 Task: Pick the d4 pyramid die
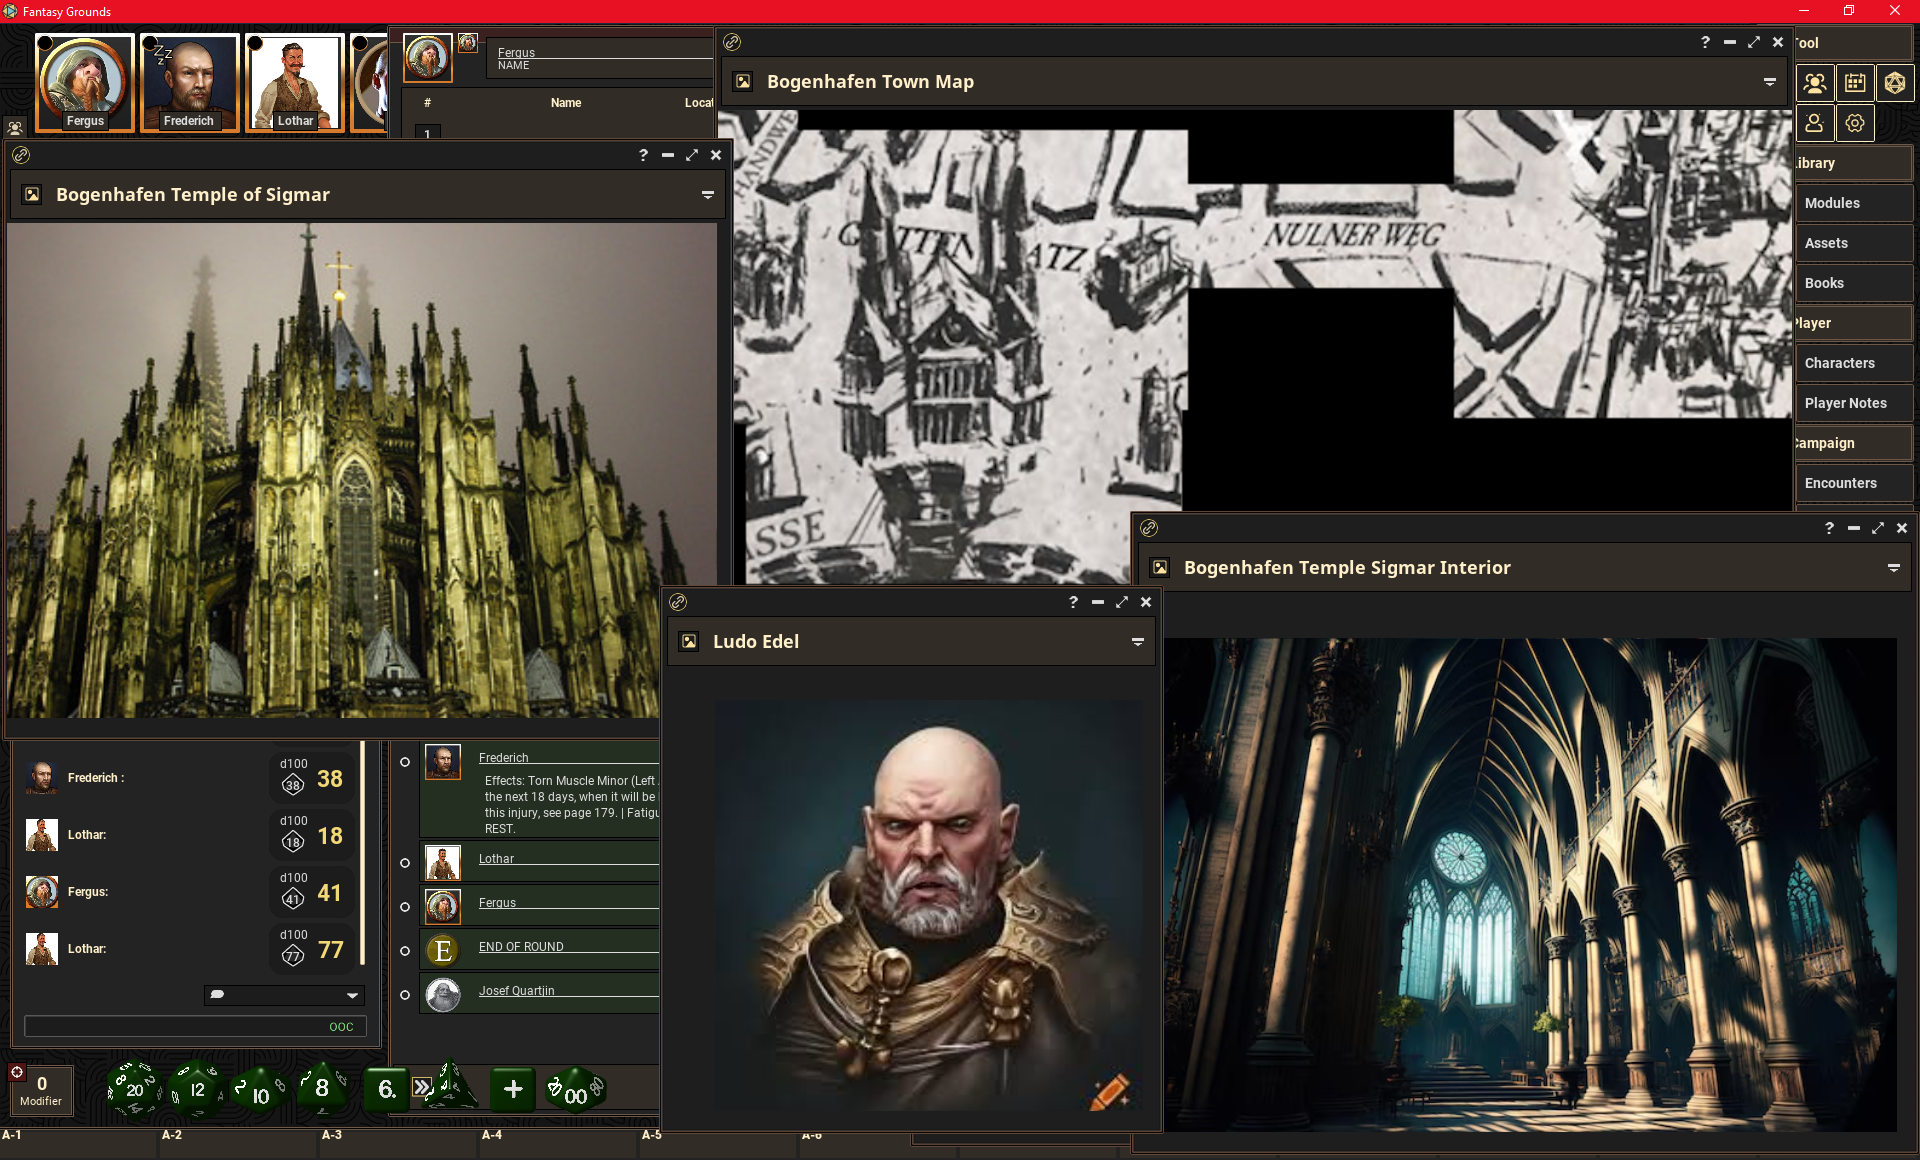coord(452,1087)
